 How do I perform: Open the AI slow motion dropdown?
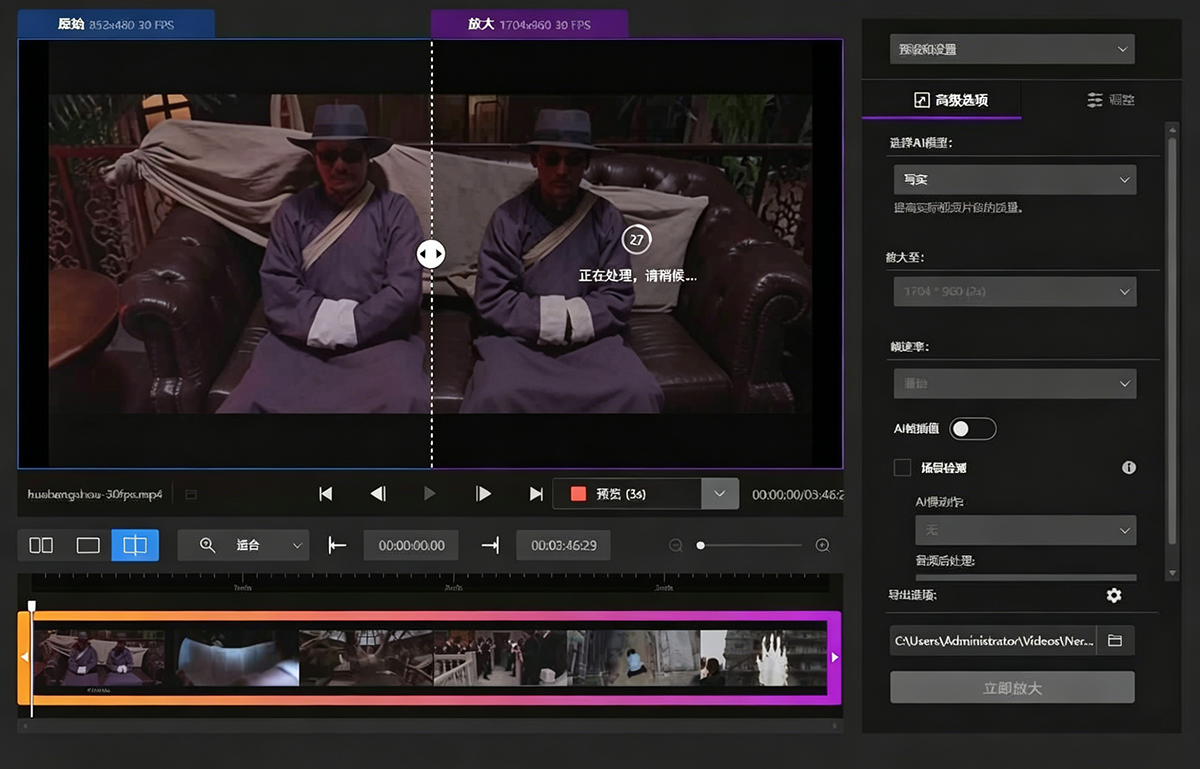tap(1025, 529)
